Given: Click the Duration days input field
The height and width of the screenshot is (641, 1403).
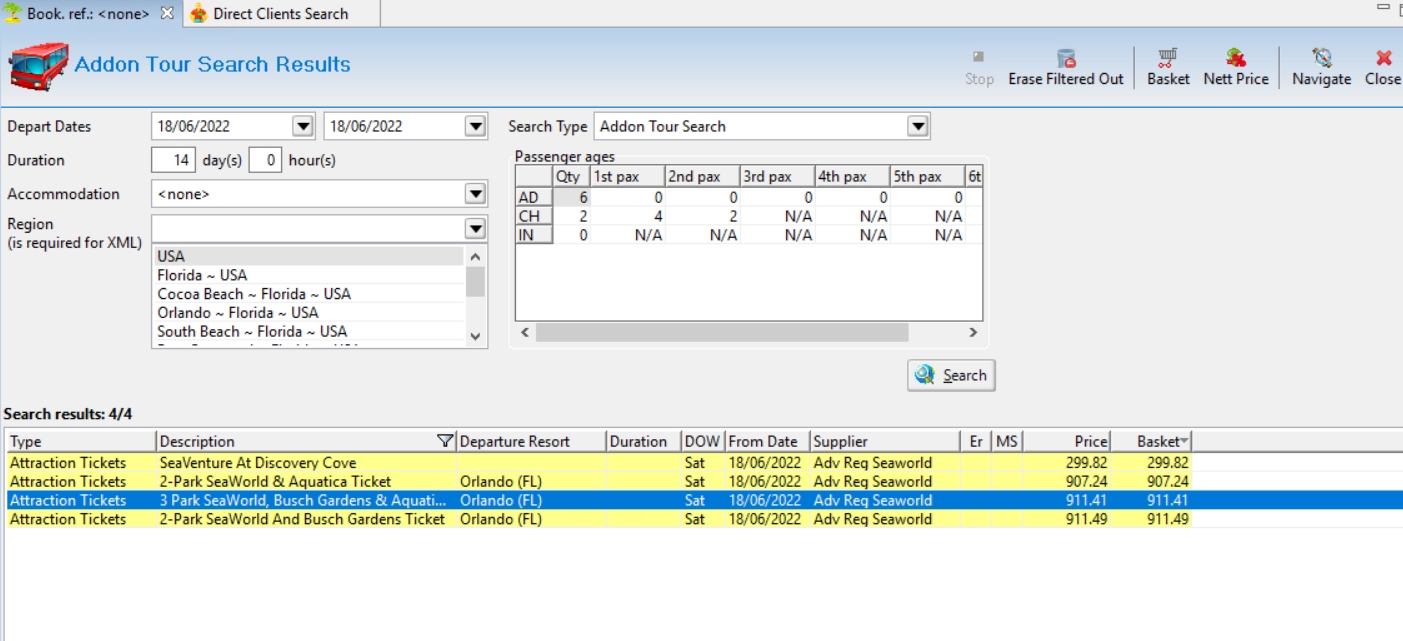Looking at the screenshot, I should (173, 160).
